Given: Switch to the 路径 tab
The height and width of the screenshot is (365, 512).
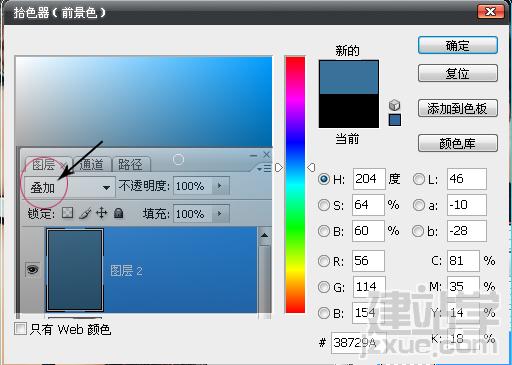Looking at the screenshot, I should [130, 164].
